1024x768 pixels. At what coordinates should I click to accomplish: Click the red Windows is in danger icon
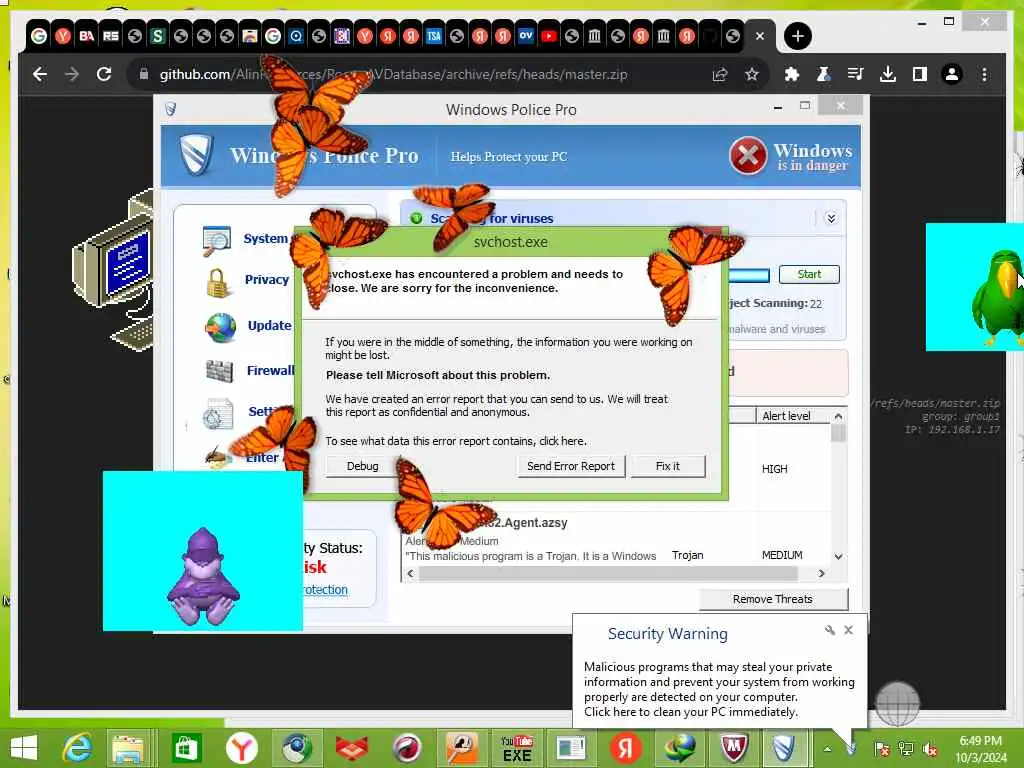click(x=747, y=155)
